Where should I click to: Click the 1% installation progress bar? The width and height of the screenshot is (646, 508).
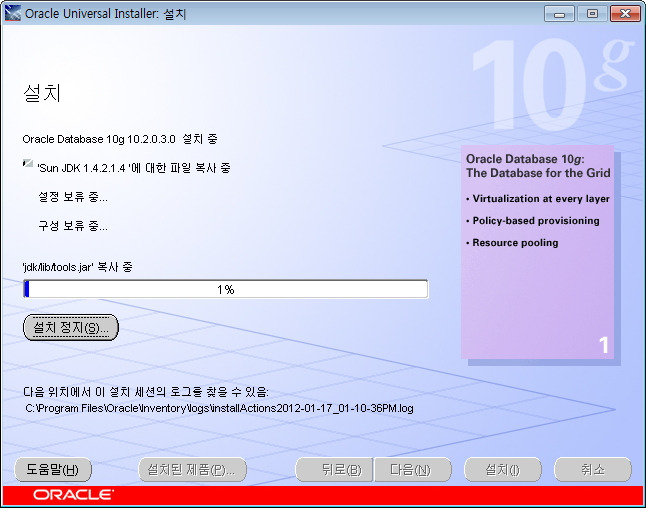[x=226, y=289]
